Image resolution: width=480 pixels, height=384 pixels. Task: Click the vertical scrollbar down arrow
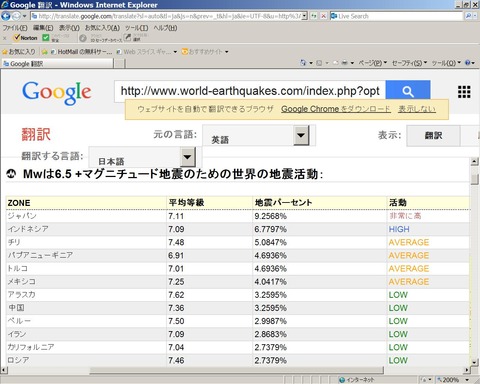click(x=475, y=362)
